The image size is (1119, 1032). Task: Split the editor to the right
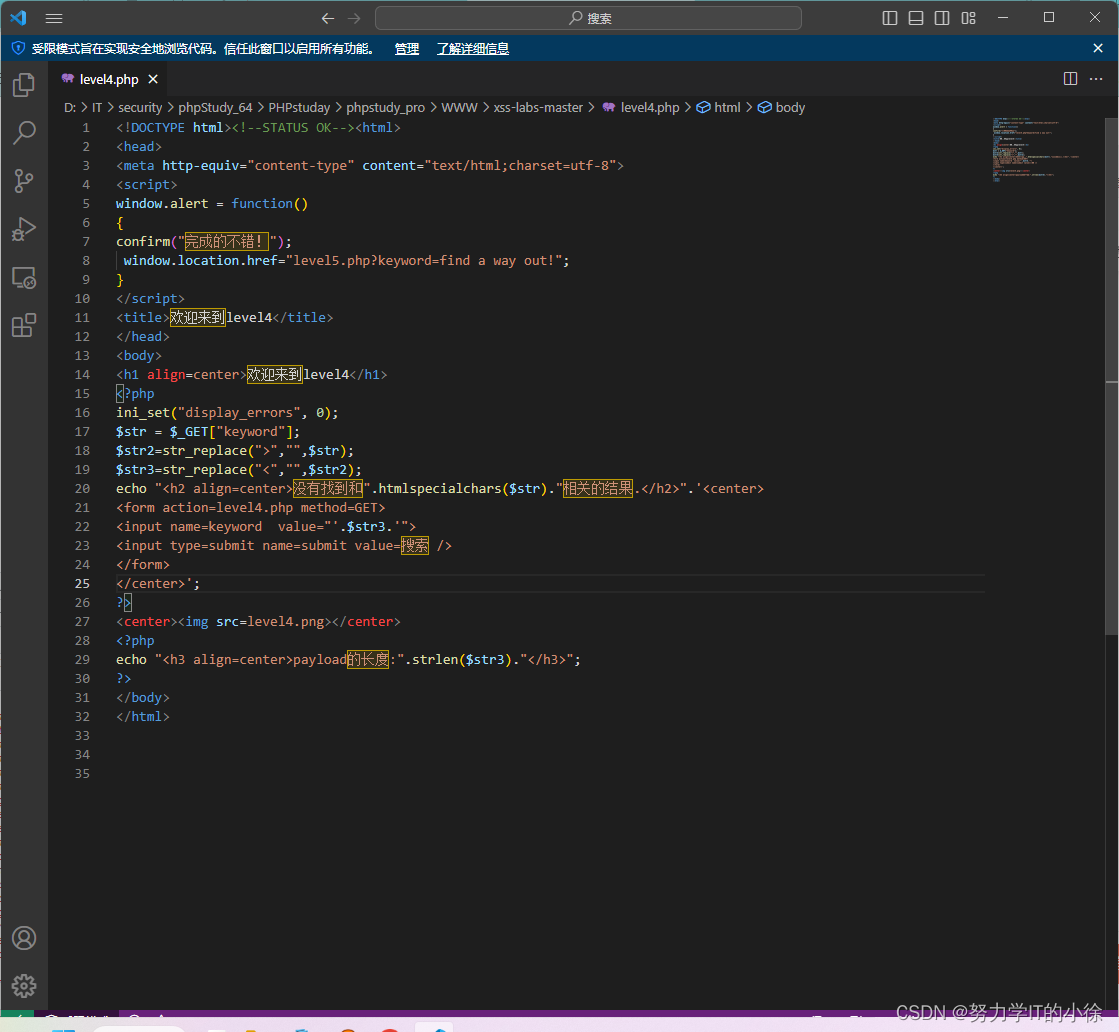tap(1070, 79)
